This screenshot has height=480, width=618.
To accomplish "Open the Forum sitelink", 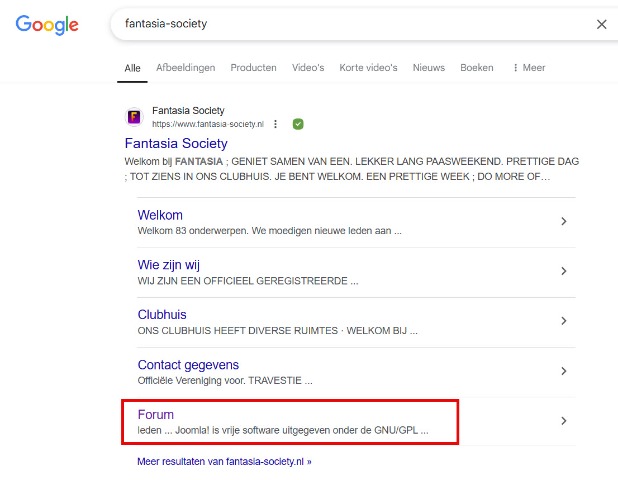I will coord(156,414).
